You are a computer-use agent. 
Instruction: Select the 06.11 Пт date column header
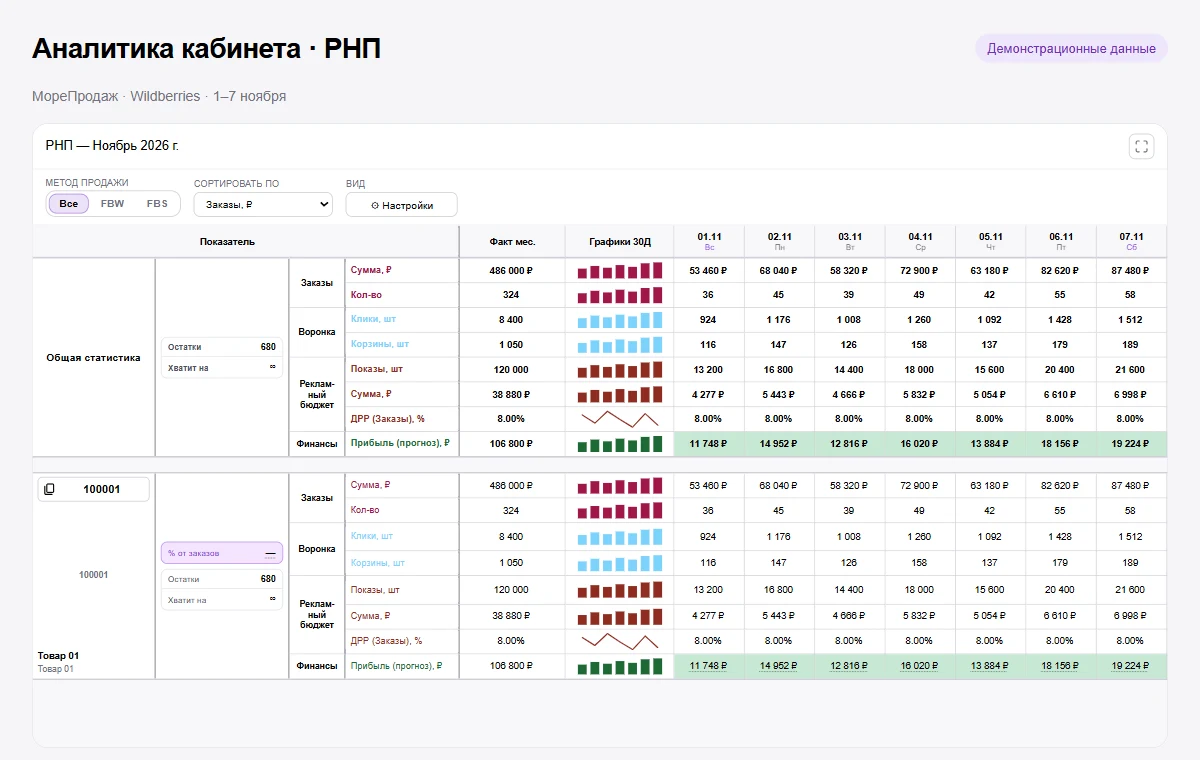coord(1061,241)
